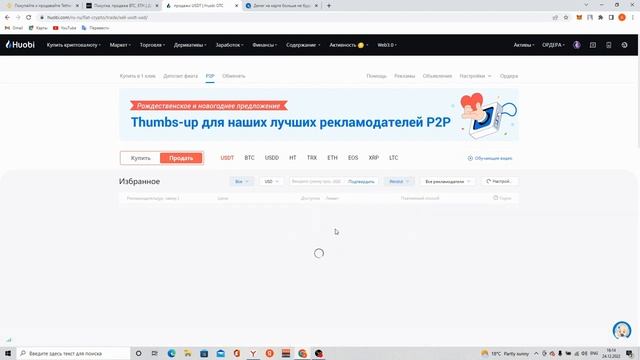Switch to the P2P tab
Image resolution: width=640 pixels, height=360 pixels.
tap(210, 76)
